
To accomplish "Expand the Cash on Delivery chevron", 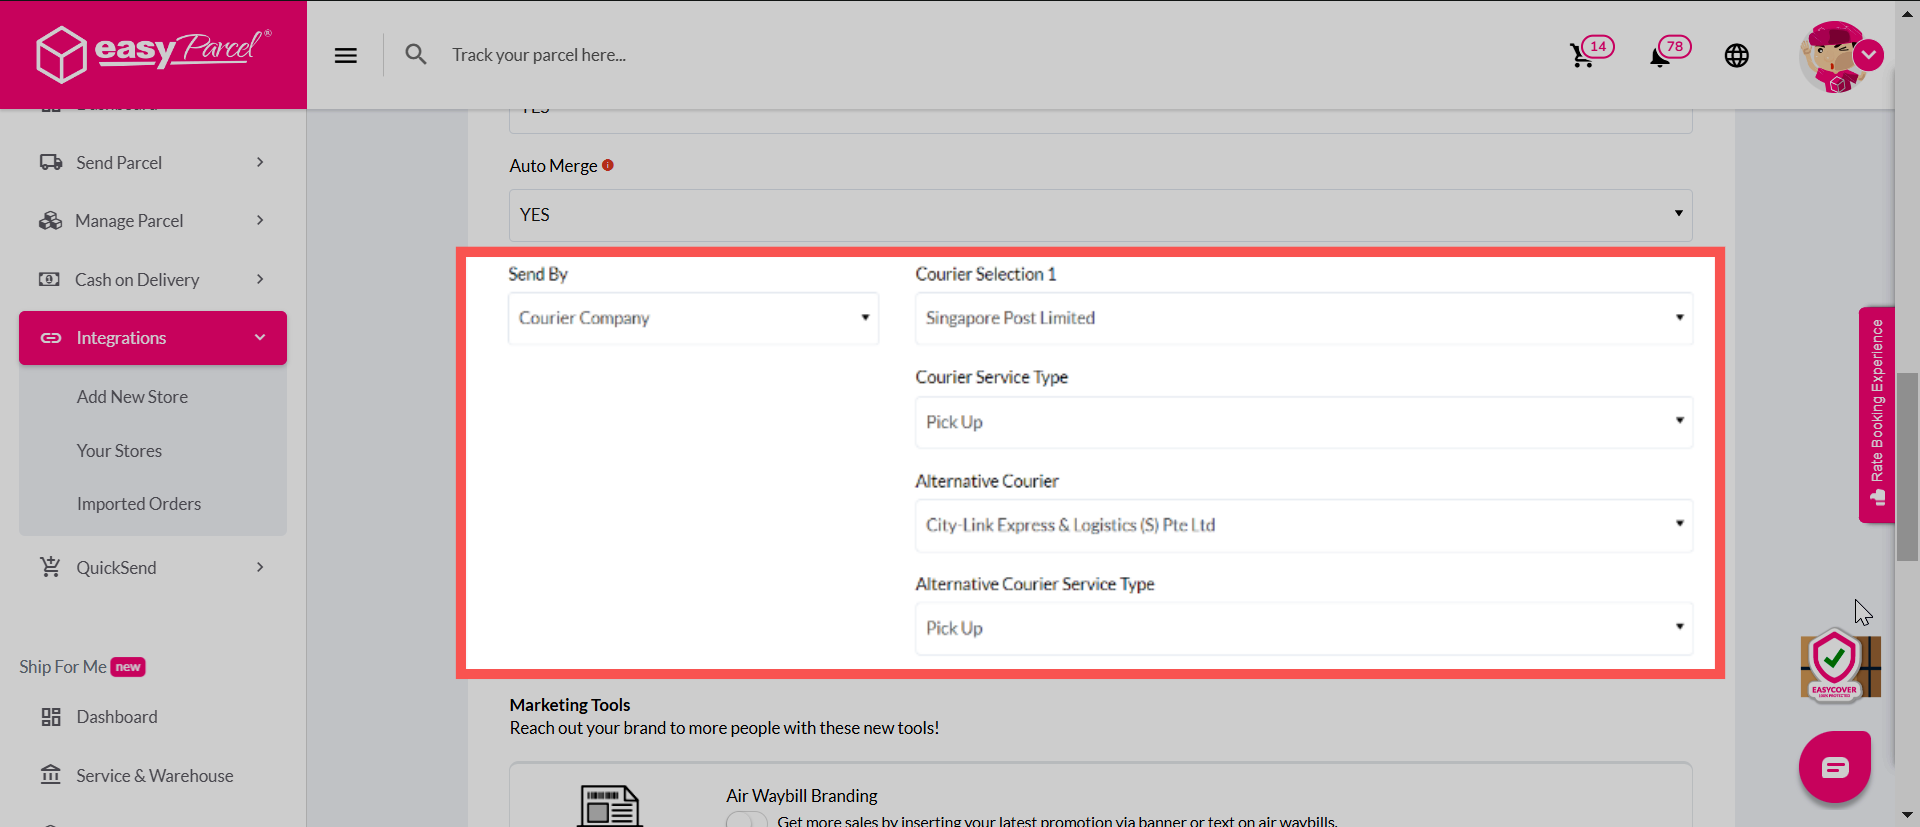I will point(260,279).
